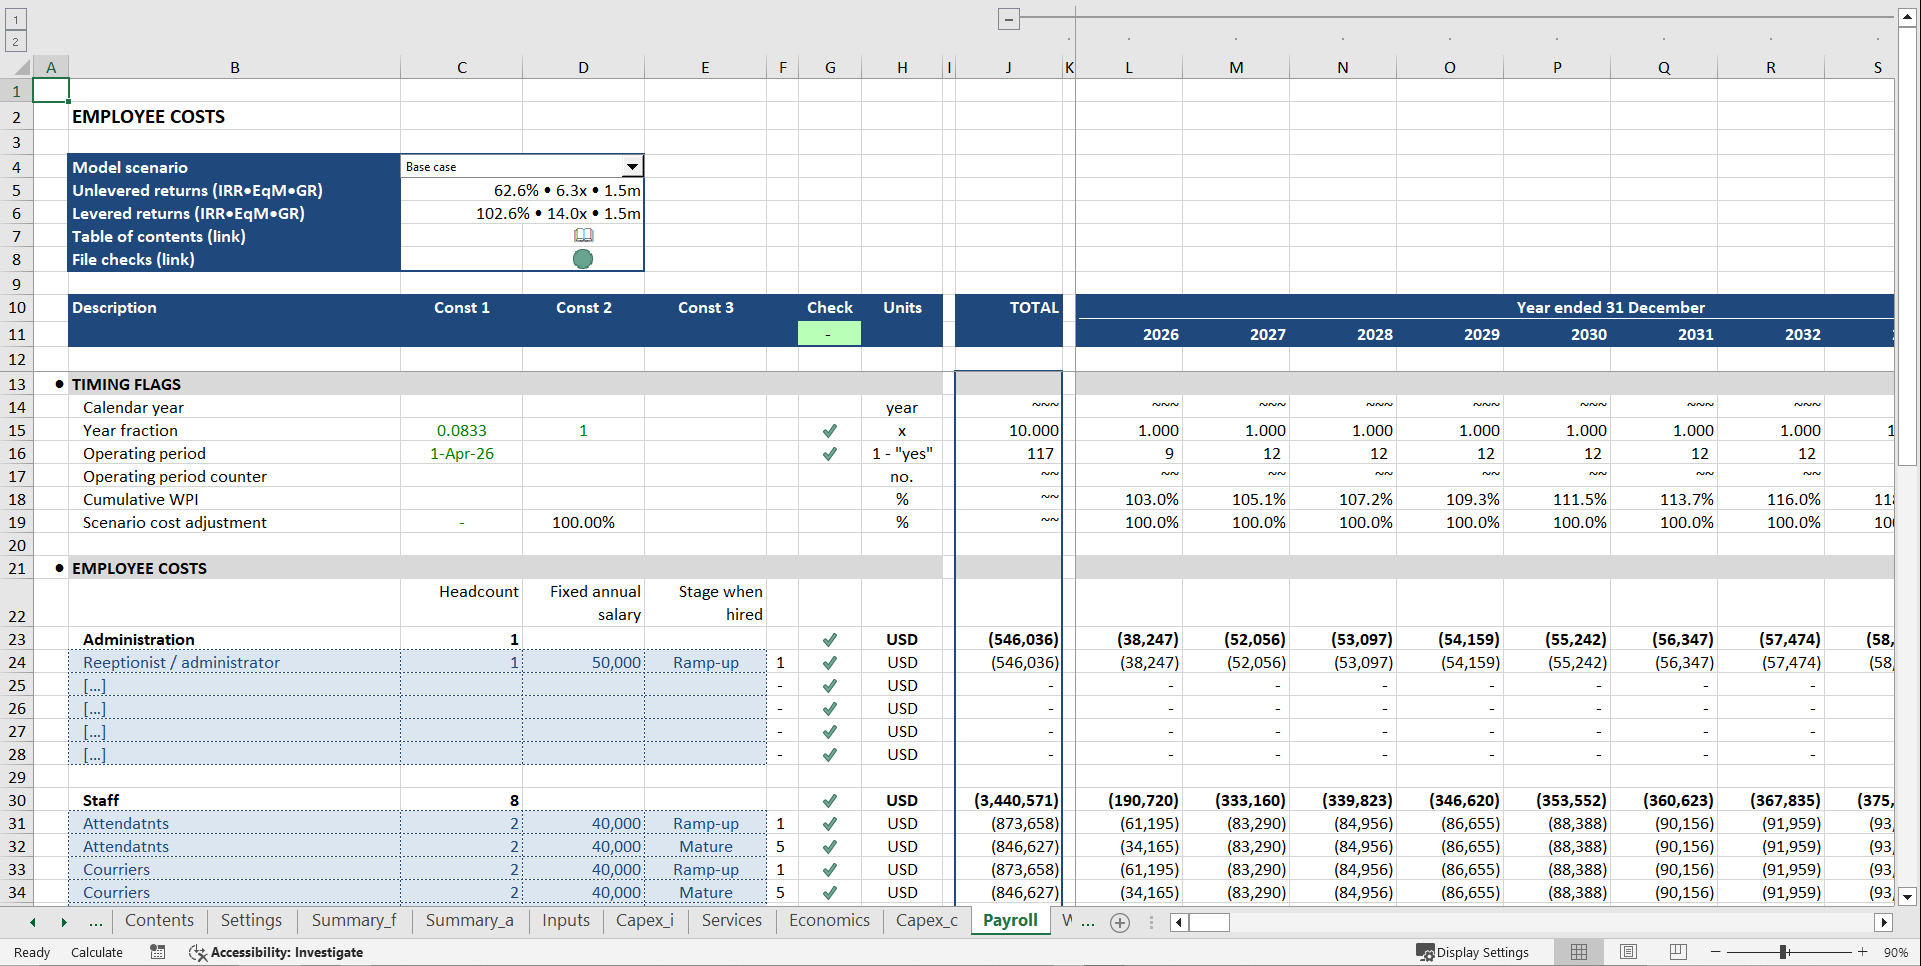Click Calculate in the status bar
1921x966 pixels.
[x=96, y=952]
